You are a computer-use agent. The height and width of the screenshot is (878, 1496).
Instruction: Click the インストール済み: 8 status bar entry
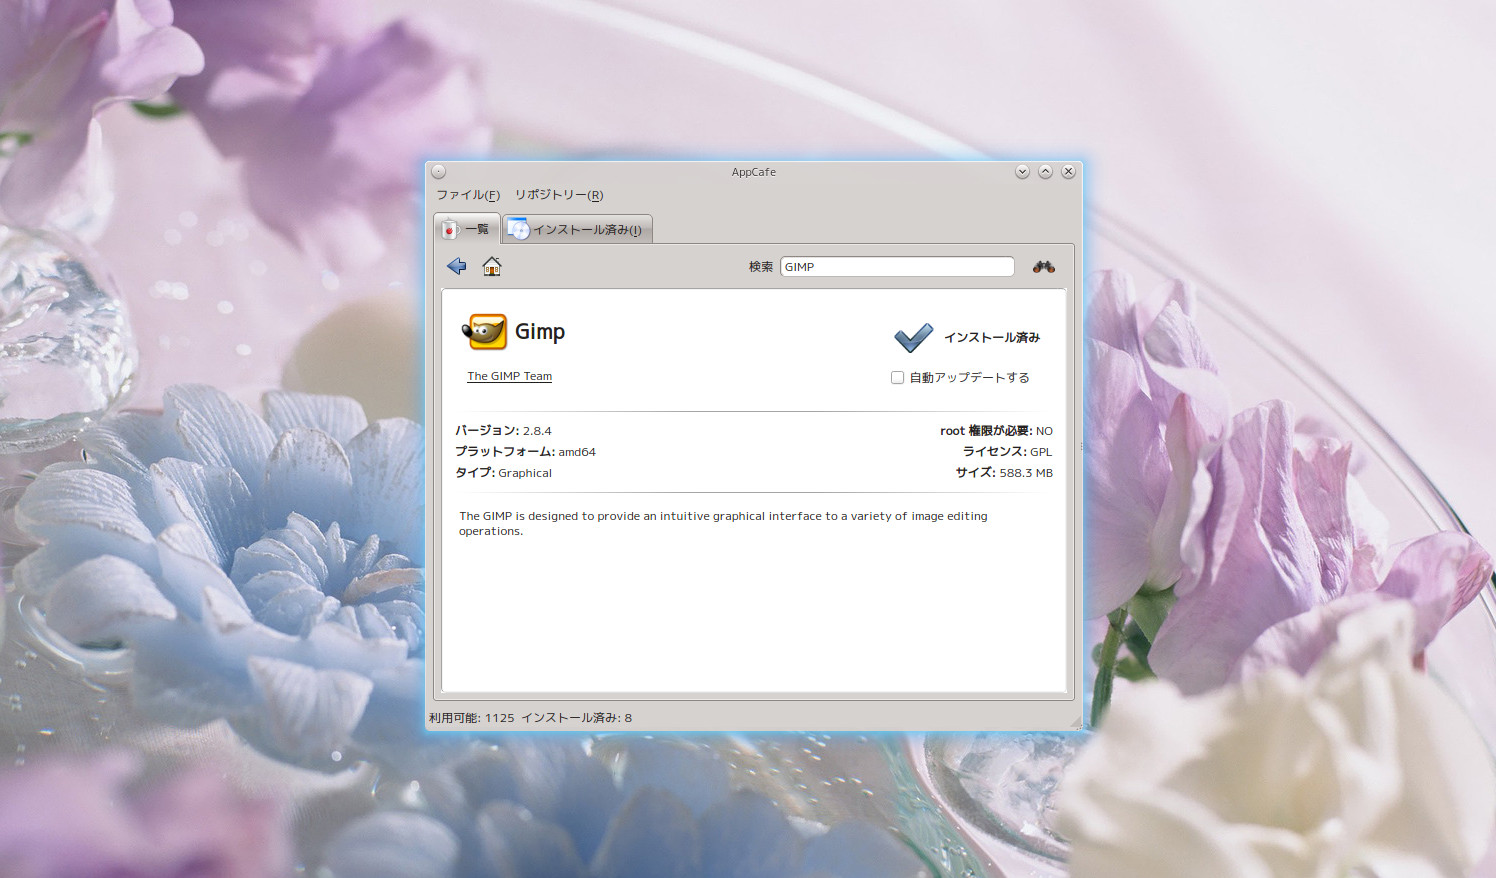tap(576, 718)
